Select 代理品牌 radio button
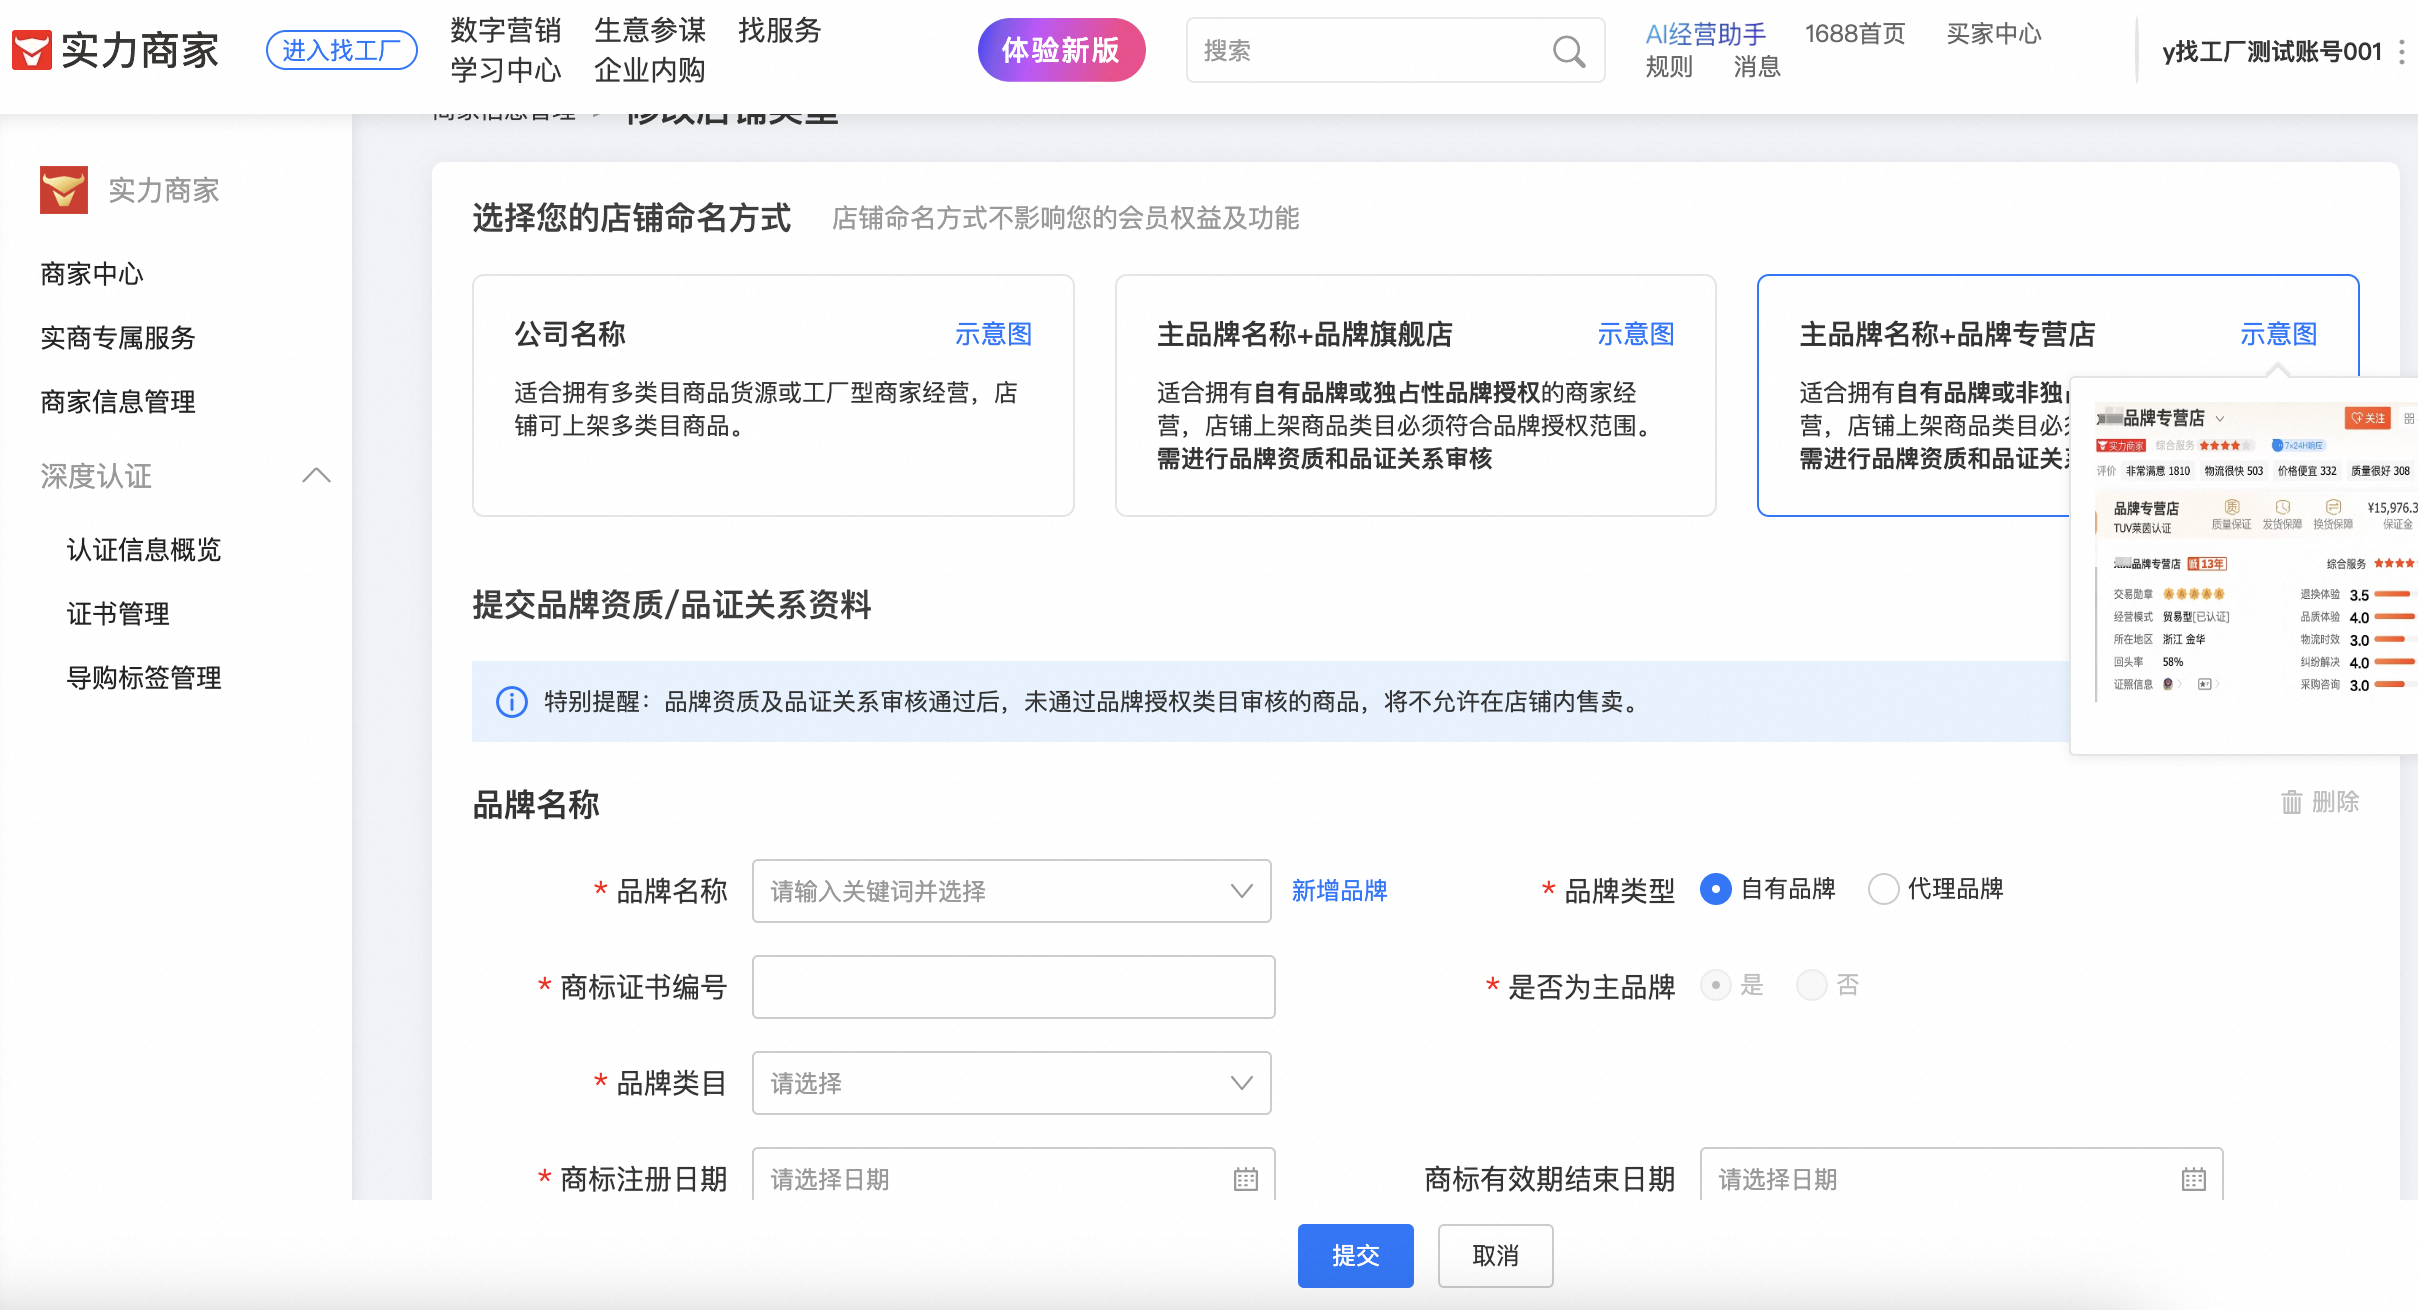This screenshot has width=2418, height=1310. pyautogui.click(x=1883, y=889)
